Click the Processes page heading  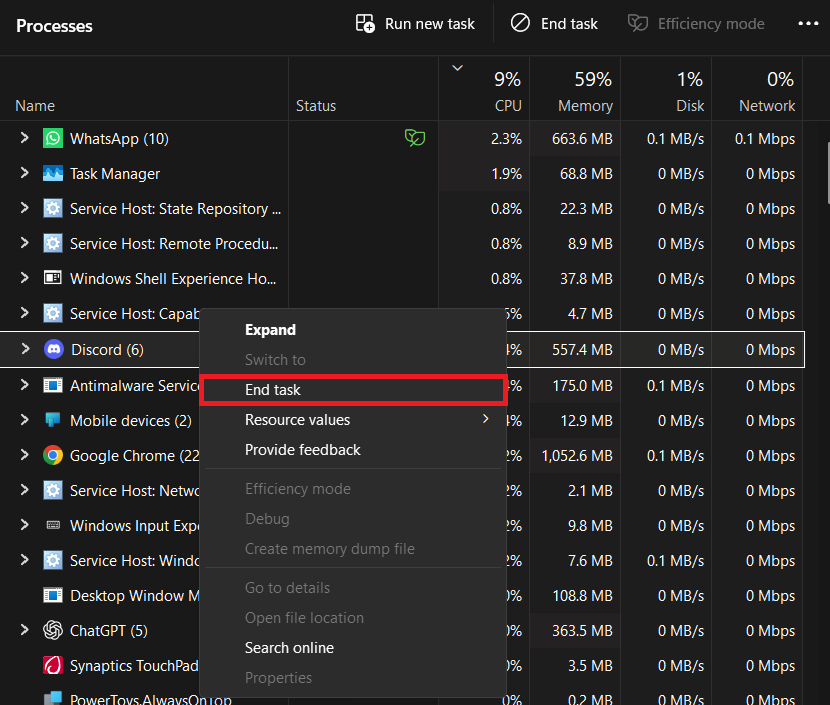[54, 26]
